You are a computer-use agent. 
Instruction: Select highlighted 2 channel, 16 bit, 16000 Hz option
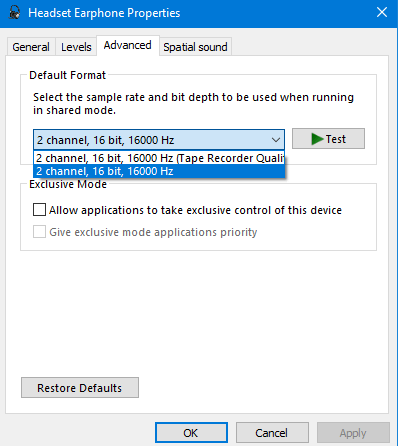(159, 171)
